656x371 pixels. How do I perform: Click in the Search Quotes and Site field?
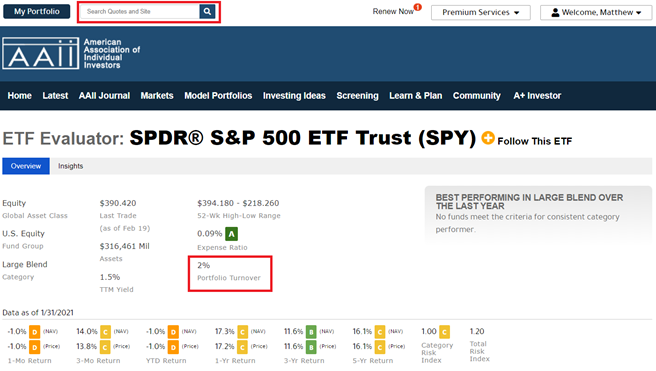pos(140,12)
